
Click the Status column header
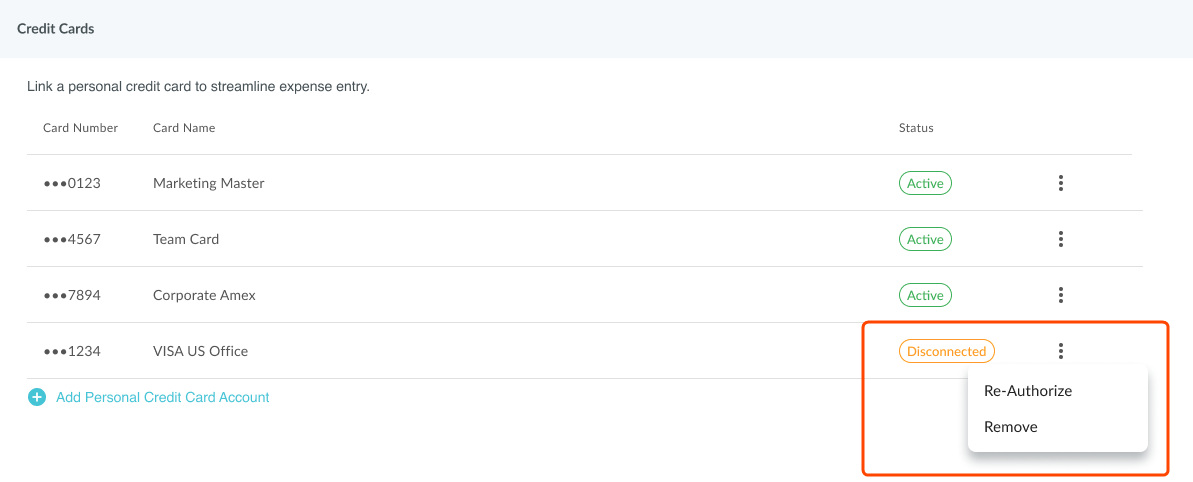click(916, 128)
